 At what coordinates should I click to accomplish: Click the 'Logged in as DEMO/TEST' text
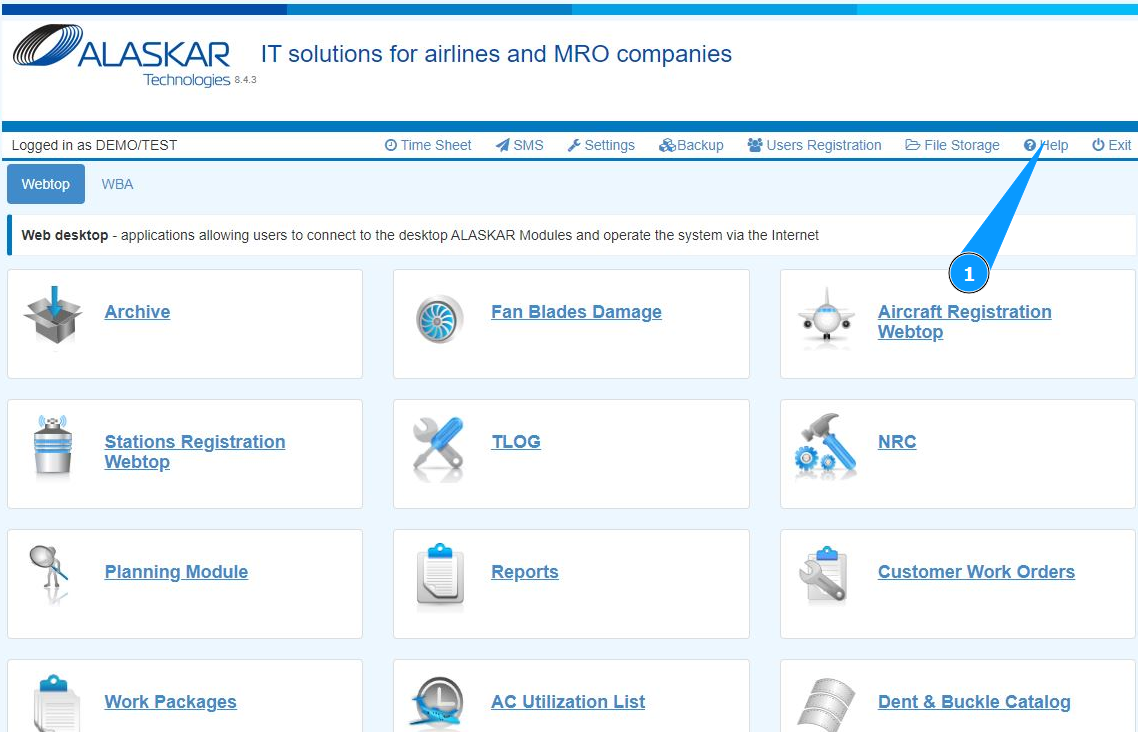(94, 145)
